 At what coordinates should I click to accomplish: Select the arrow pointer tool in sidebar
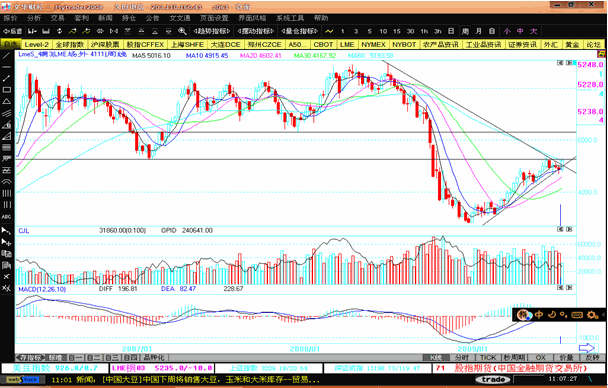pos(7,231)
